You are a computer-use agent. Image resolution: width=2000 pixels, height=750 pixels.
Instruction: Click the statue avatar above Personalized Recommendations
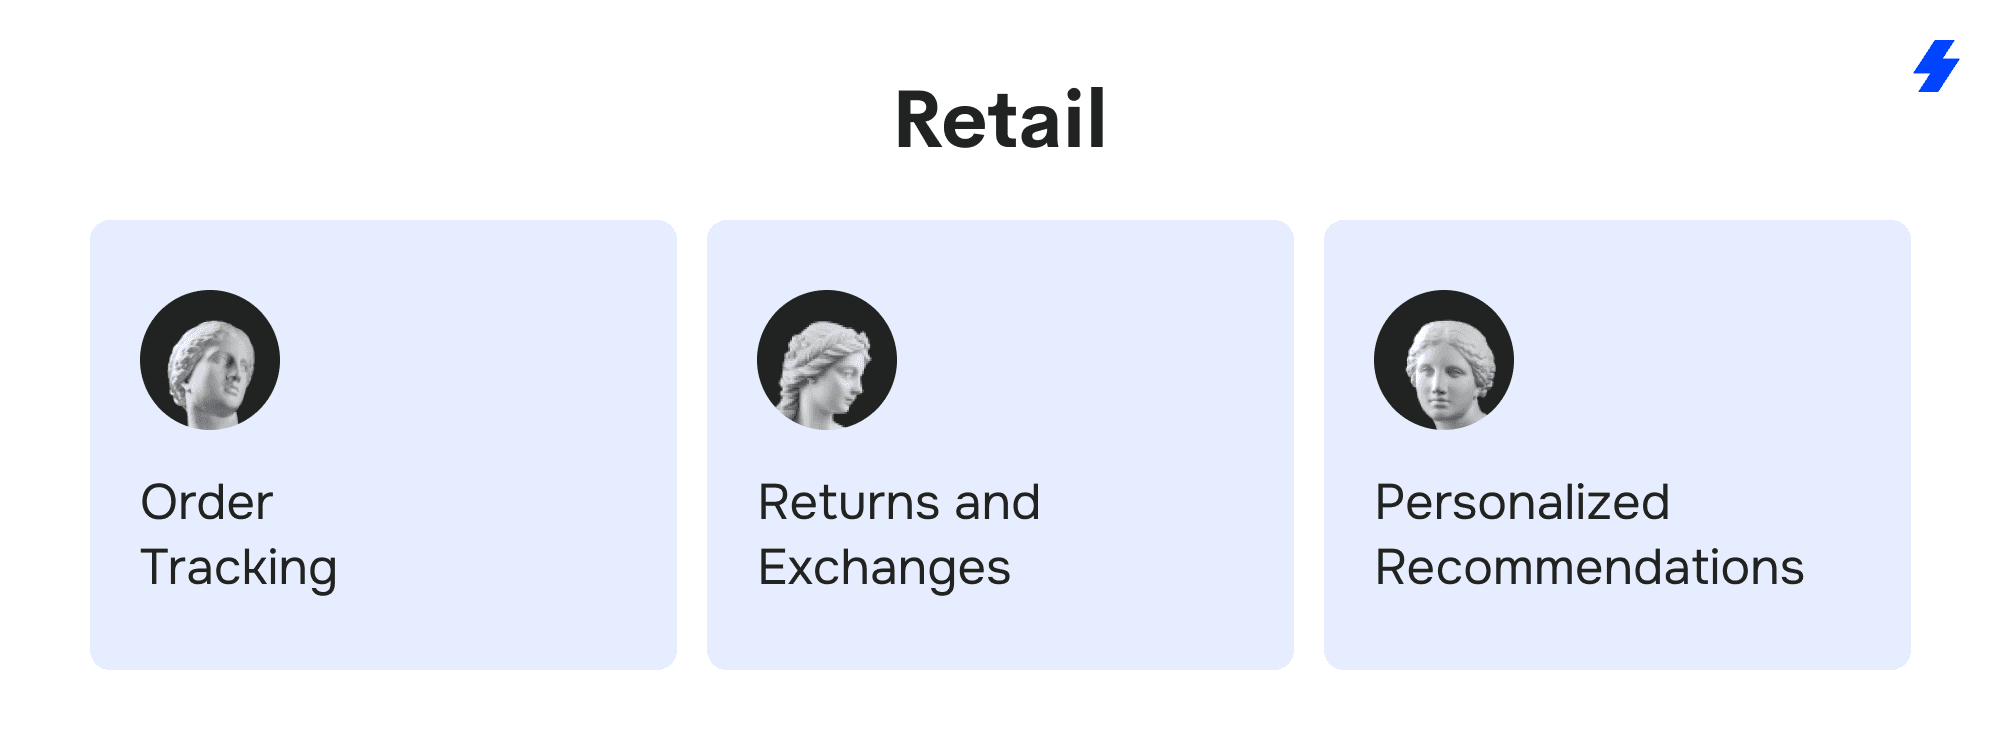pyautogui.click(x=1444, y=360)
